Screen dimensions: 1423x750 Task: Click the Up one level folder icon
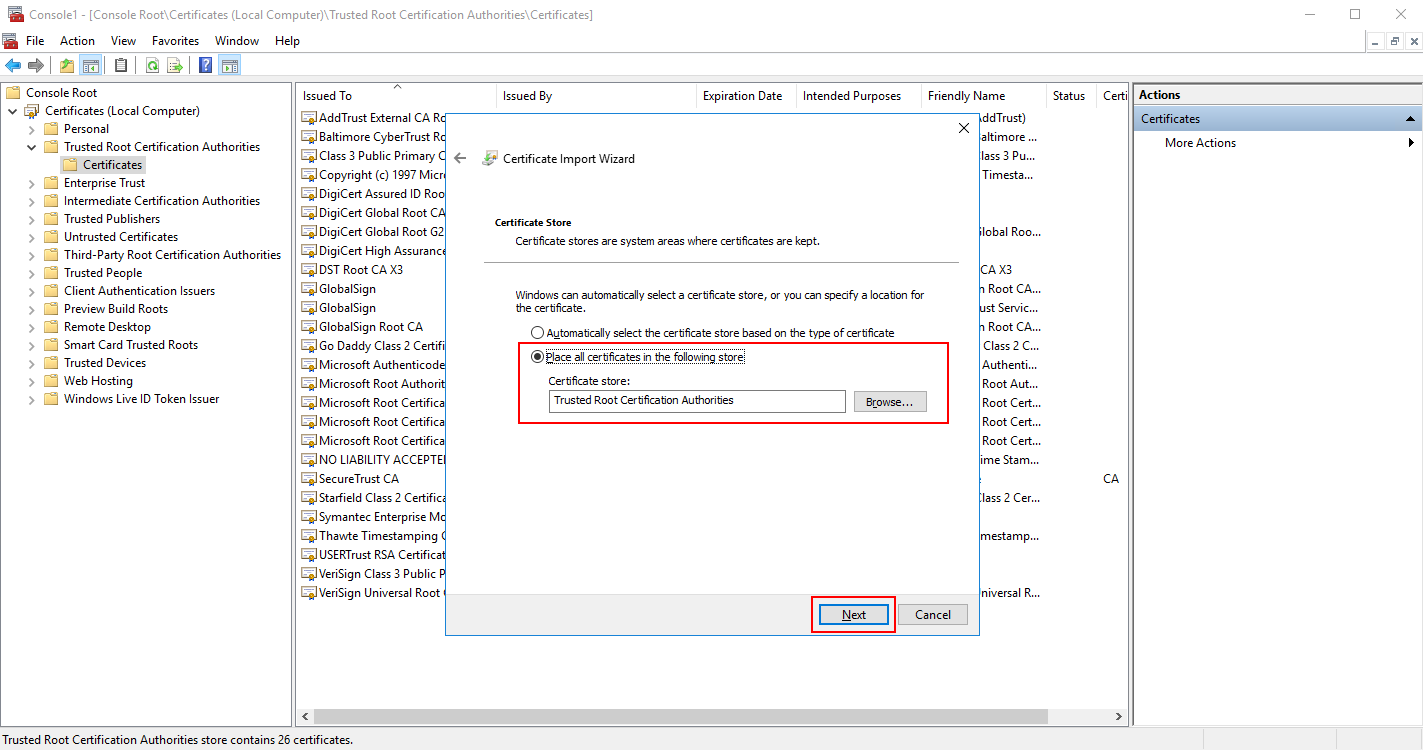(67, 65)
